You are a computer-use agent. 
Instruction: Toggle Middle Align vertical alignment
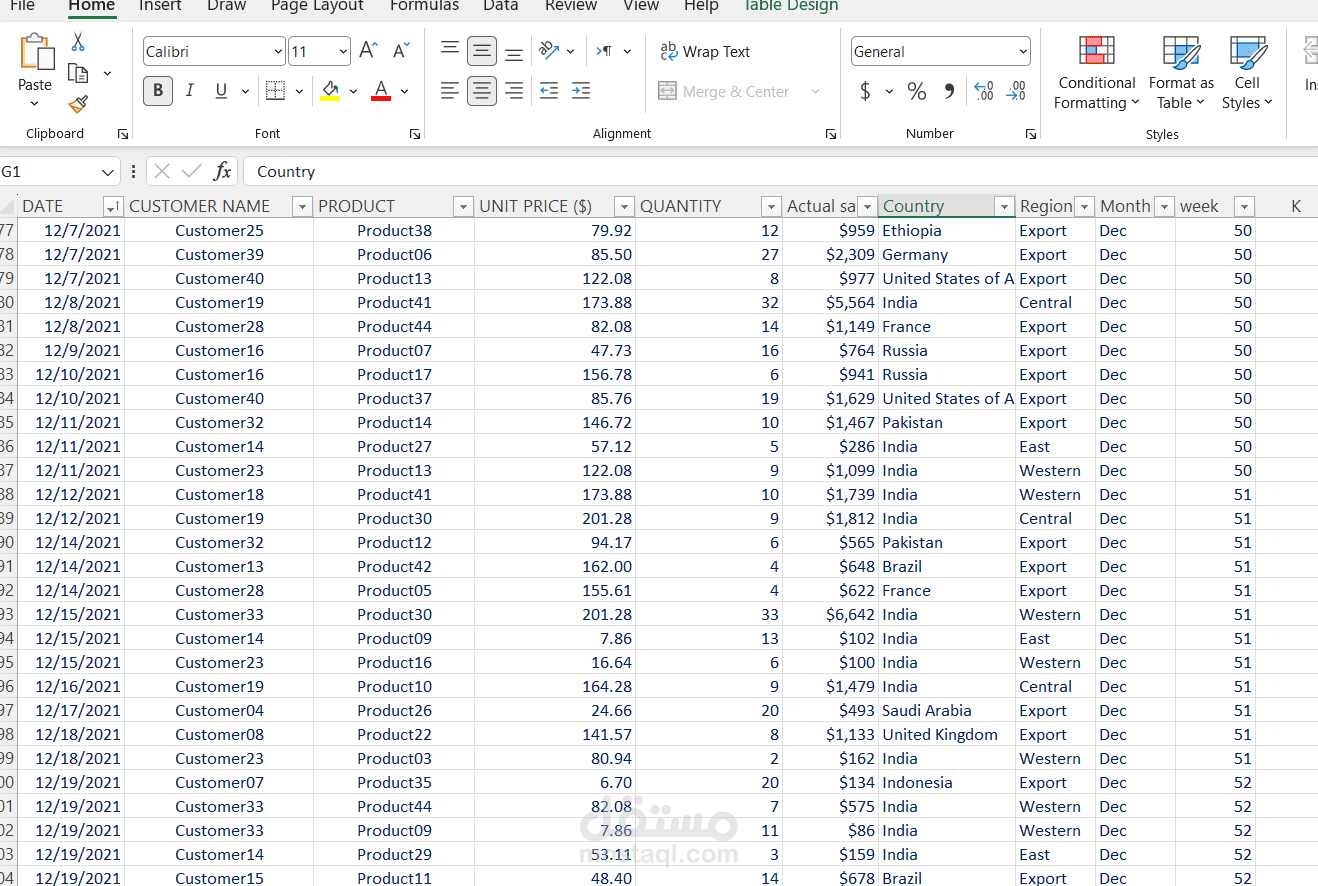tap(482, 51)
